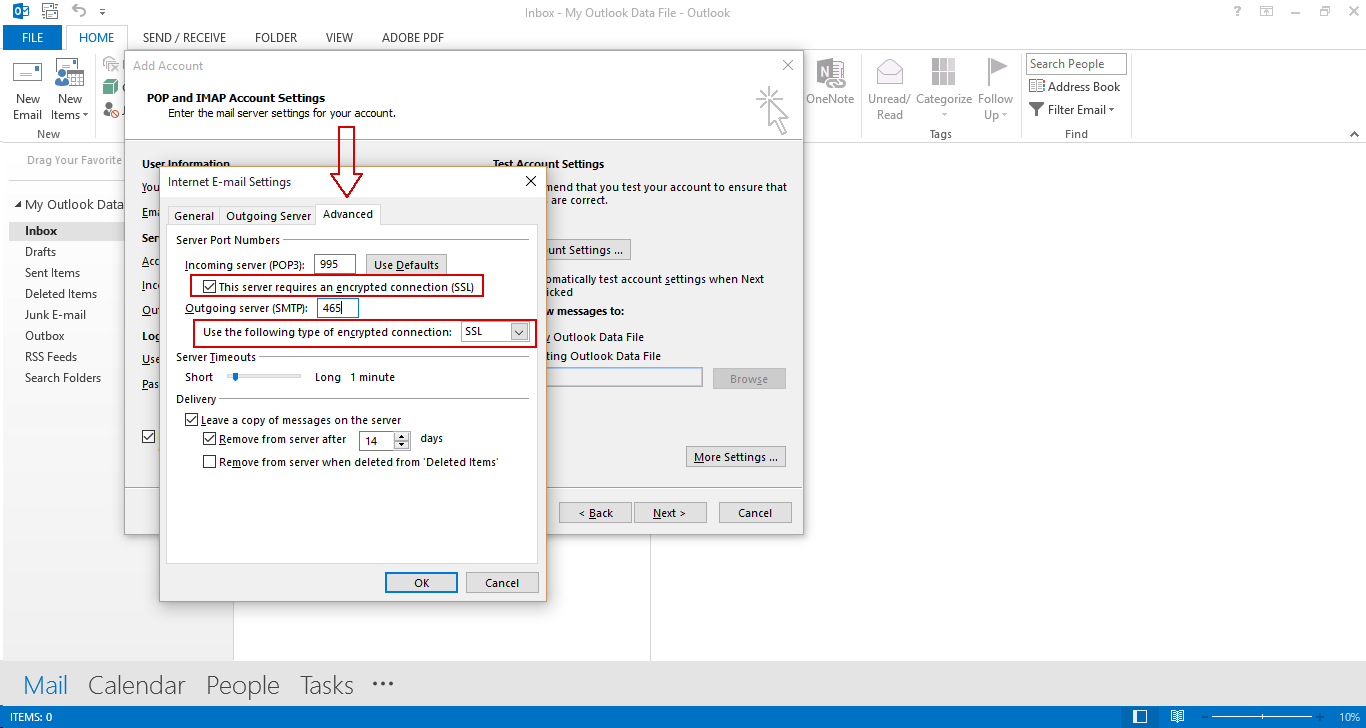Click the Send/Receive All Folders quick access icon
Image resolution: width=1366 pixels, height=728 pixels.
click(x=50, y=12)
